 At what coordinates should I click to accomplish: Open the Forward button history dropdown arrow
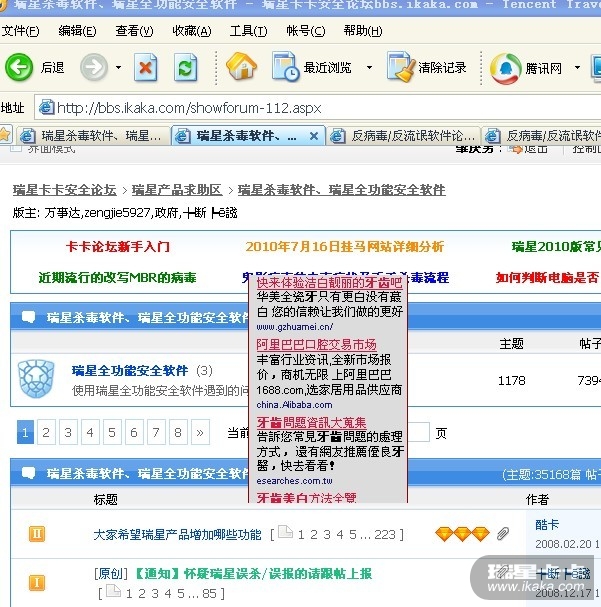tap(118, 67)
